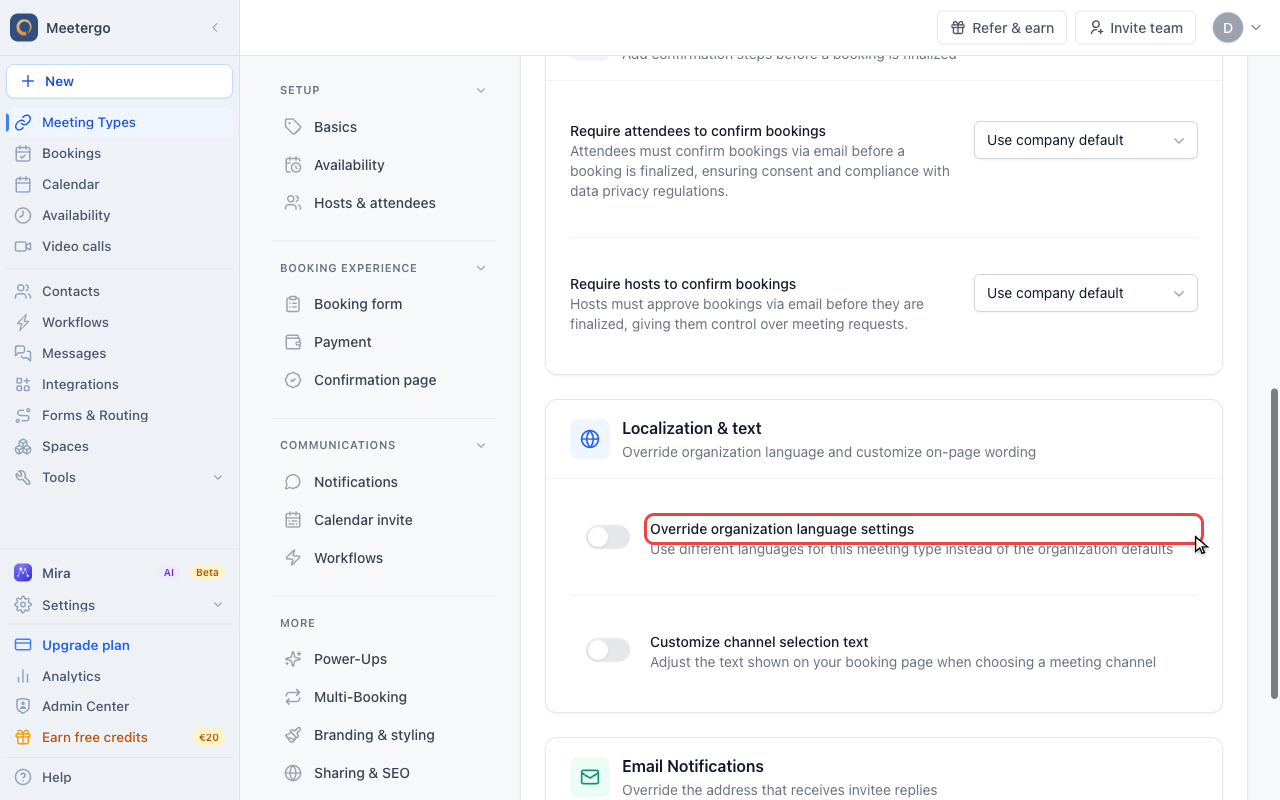Click the Beta badge next to Mira
Screen dimensions: 1280x800
click(207, 573)
